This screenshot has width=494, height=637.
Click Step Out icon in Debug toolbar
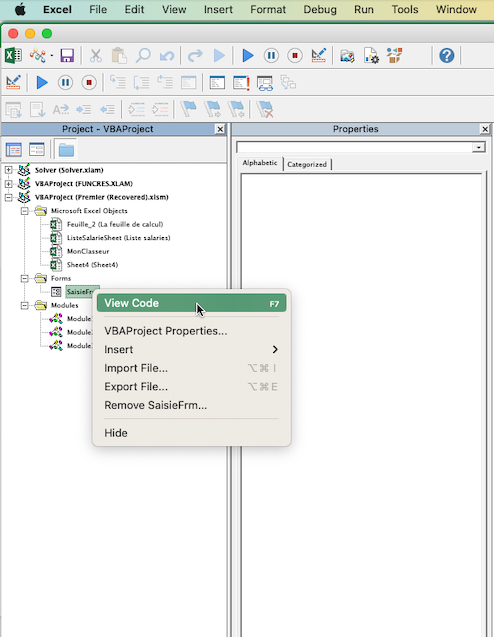click(165, 82)
